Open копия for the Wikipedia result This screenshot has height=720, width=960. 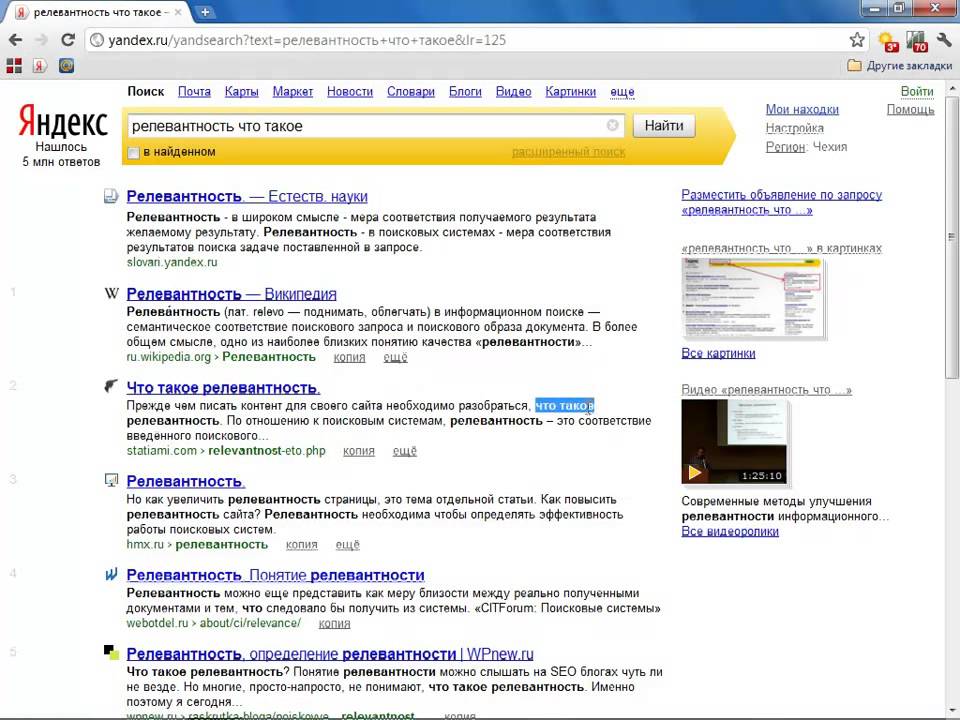click(349, 358)
